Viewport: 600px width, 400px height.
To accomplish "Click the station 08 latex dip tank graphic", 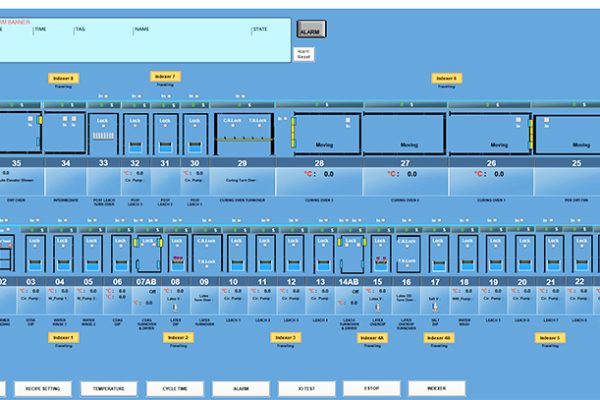I will pos(177,254).
